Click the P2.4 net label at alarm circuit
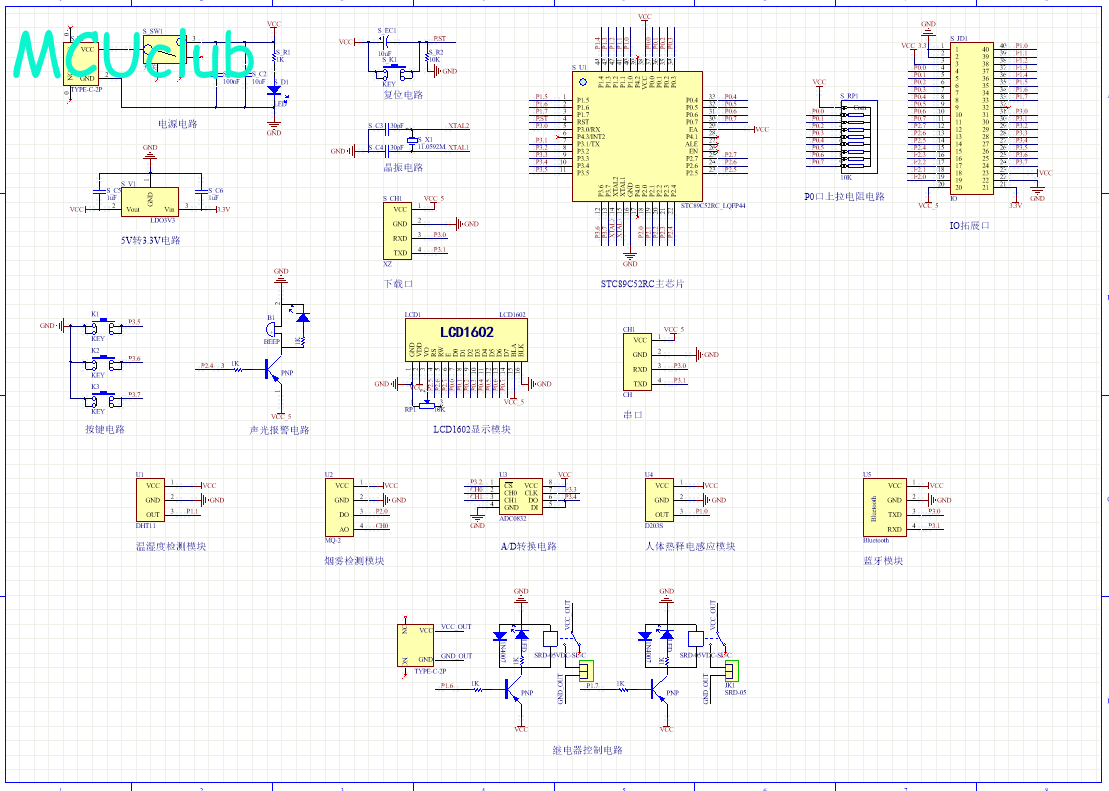Screen dimensions: 1109x791 (x=207, y=366)
